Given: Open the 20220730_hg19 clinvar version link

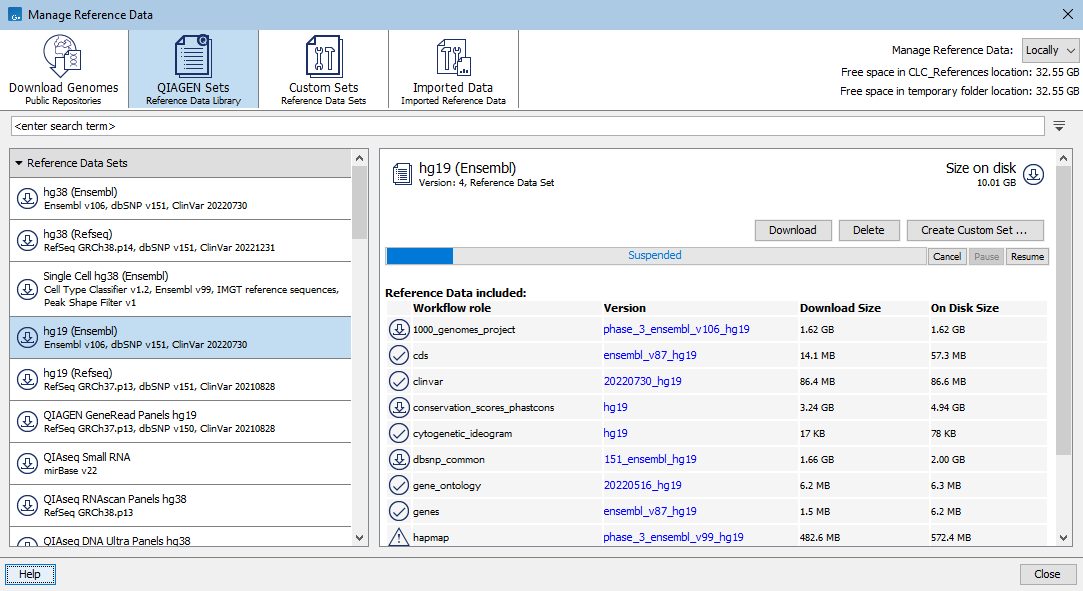Looking at the screenshot, I should pyautogui.click(x=642, y=381).
